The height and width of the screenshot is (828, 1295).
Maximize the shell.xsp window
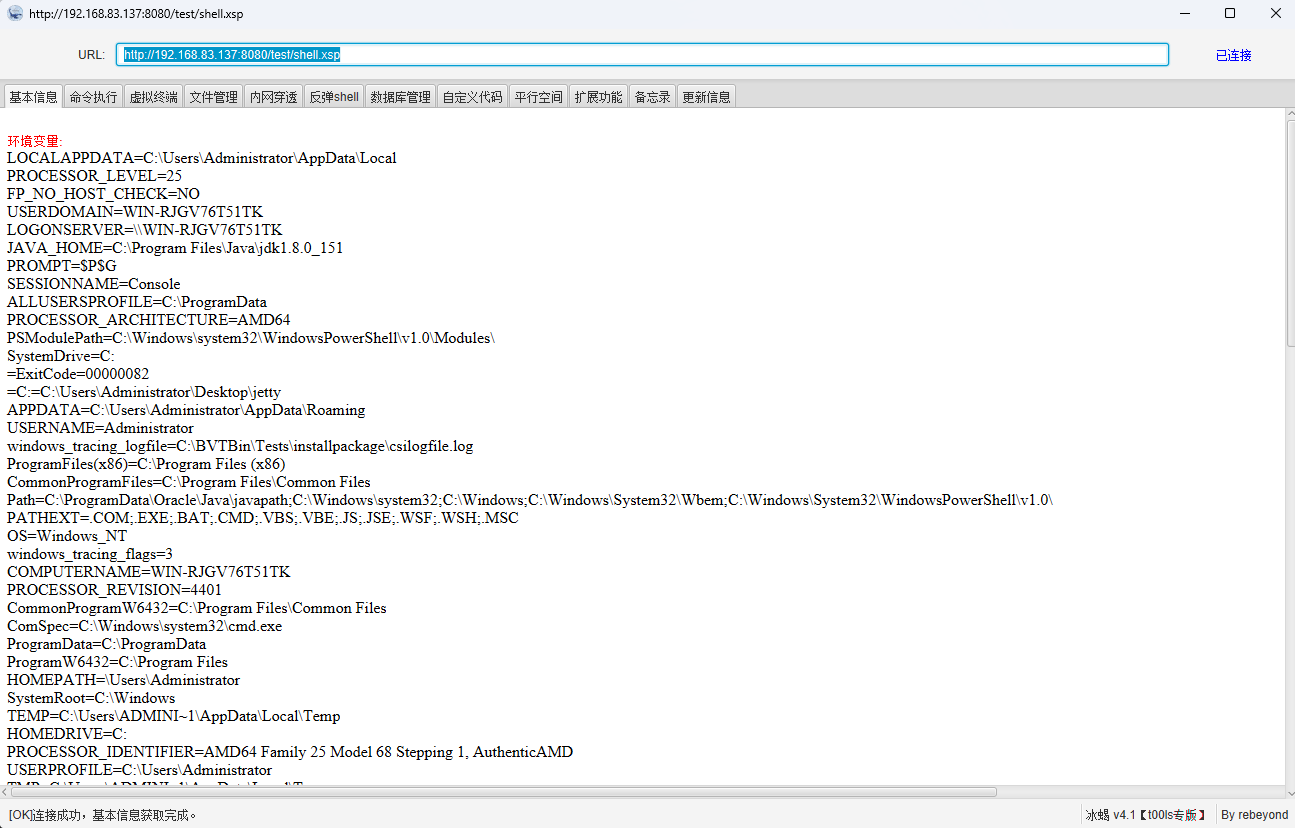click(1229, 14)
